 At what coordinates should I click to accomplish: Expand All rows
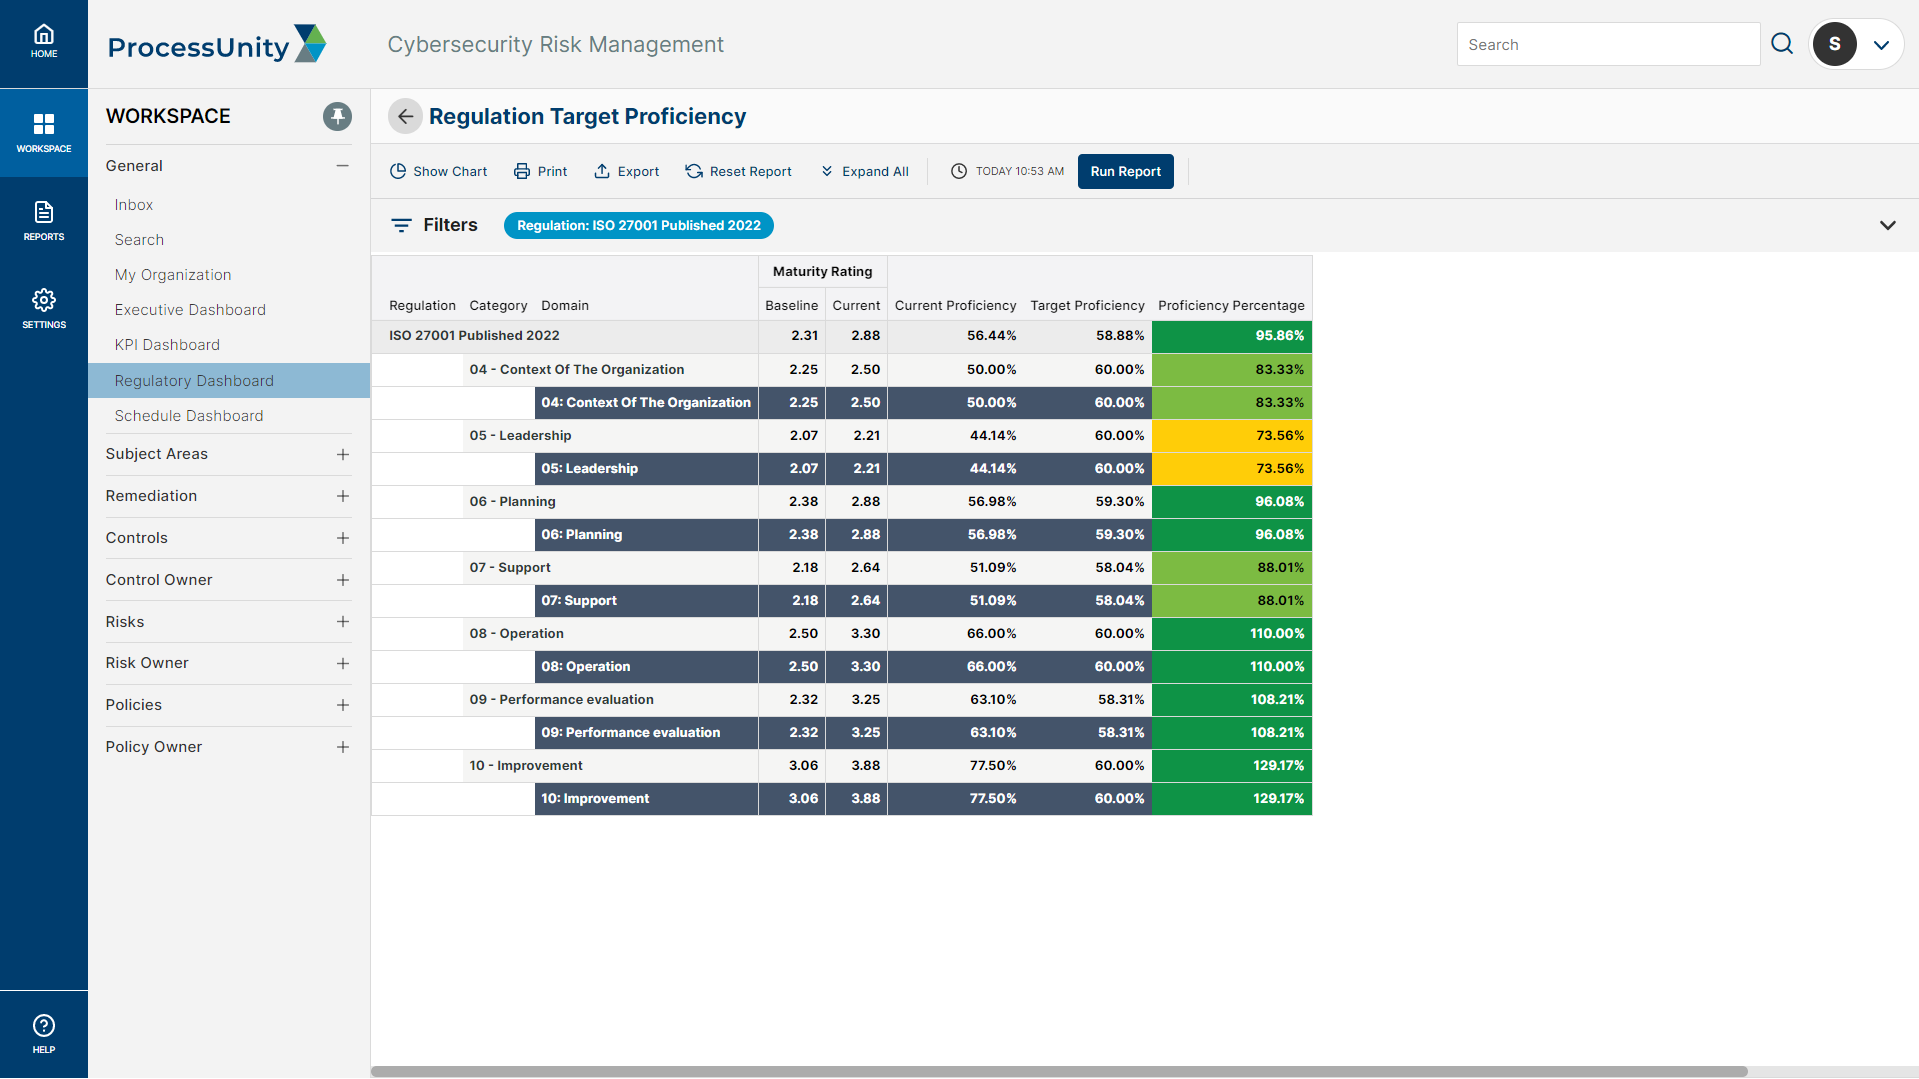[x=864, y=171]
